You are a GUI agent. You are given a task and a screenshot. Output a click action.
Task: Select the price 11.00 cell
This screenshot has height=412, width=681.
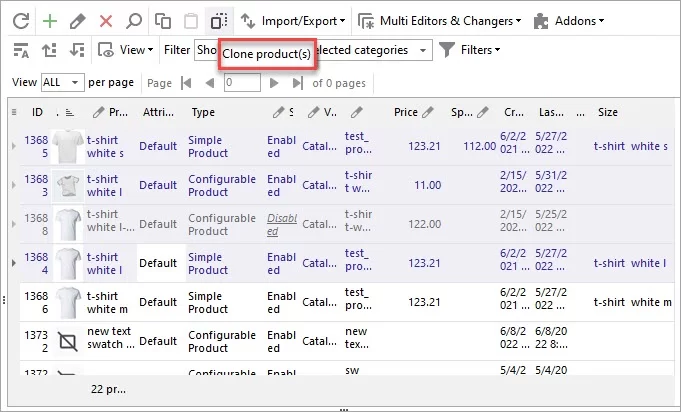pyautogui.click(x=427, y=185)
